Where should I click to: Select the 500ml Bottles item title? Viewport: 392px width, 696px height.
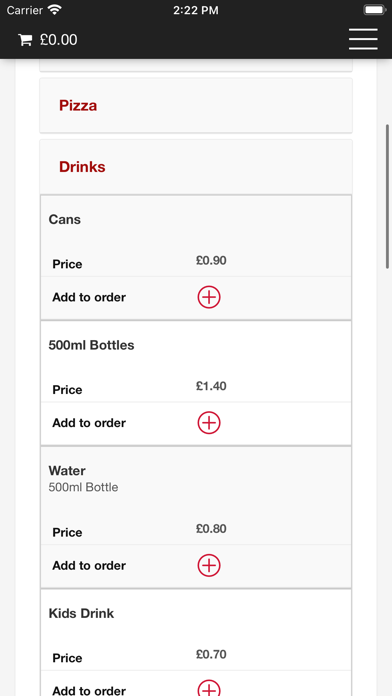[91, 345]
